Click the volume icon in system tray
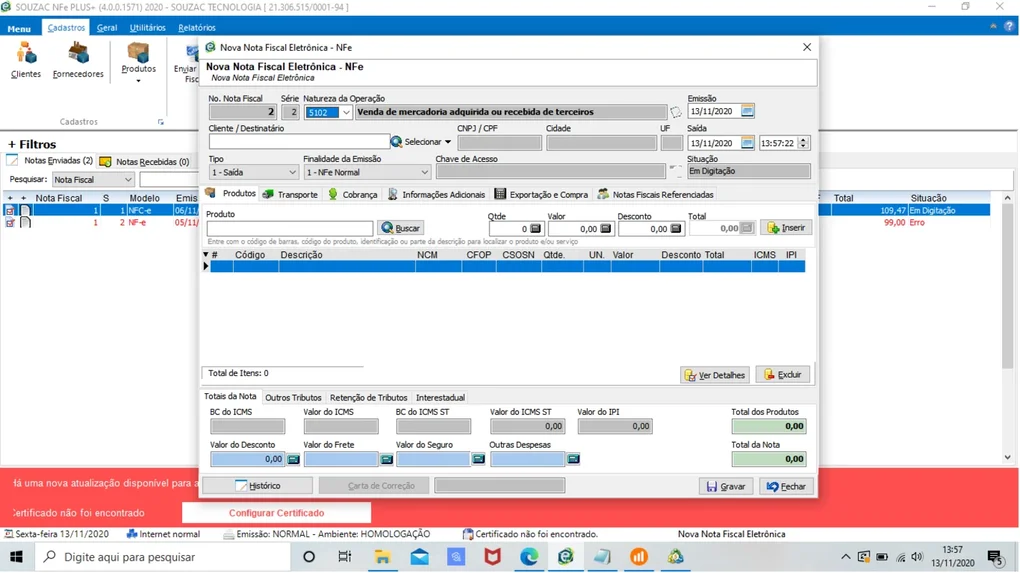Screen dimensions: 1020x573 917,557
